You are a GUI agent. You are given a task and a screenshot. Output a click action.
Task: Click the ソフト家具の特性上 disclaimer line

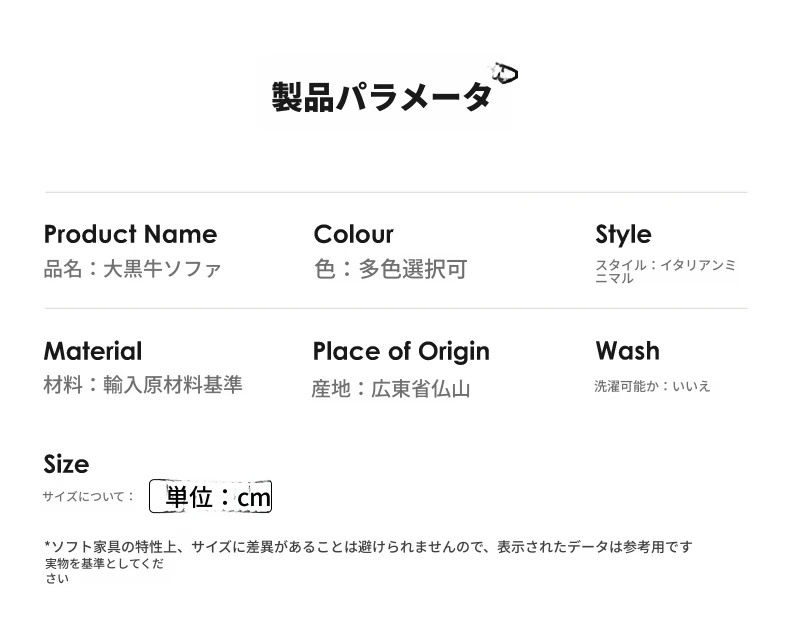pyautogui.click(x=368, y=547)
